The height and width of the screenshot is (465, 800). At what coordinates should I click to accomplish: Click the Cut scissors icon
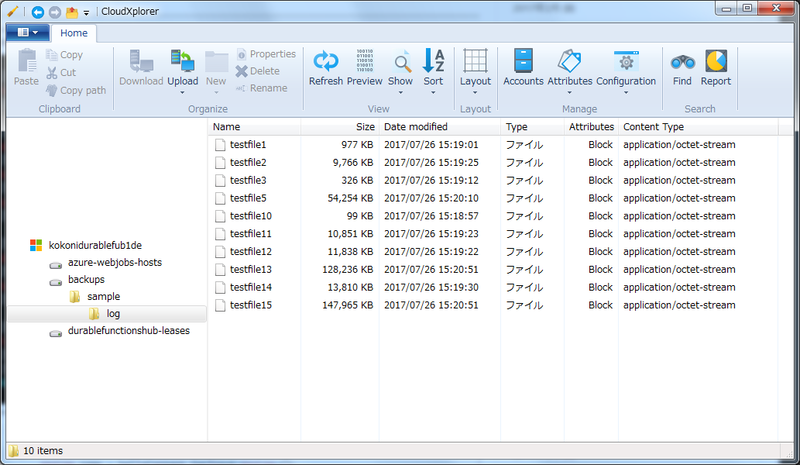tap(52, 72)
